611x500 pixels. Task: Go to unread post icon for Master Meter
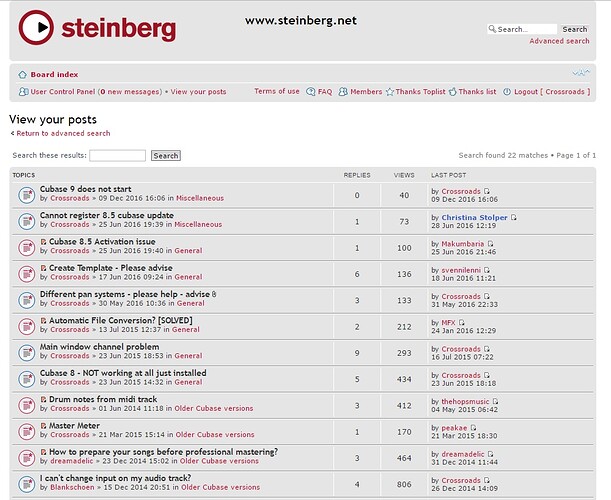pyautogui.click(x=43, y=426)
